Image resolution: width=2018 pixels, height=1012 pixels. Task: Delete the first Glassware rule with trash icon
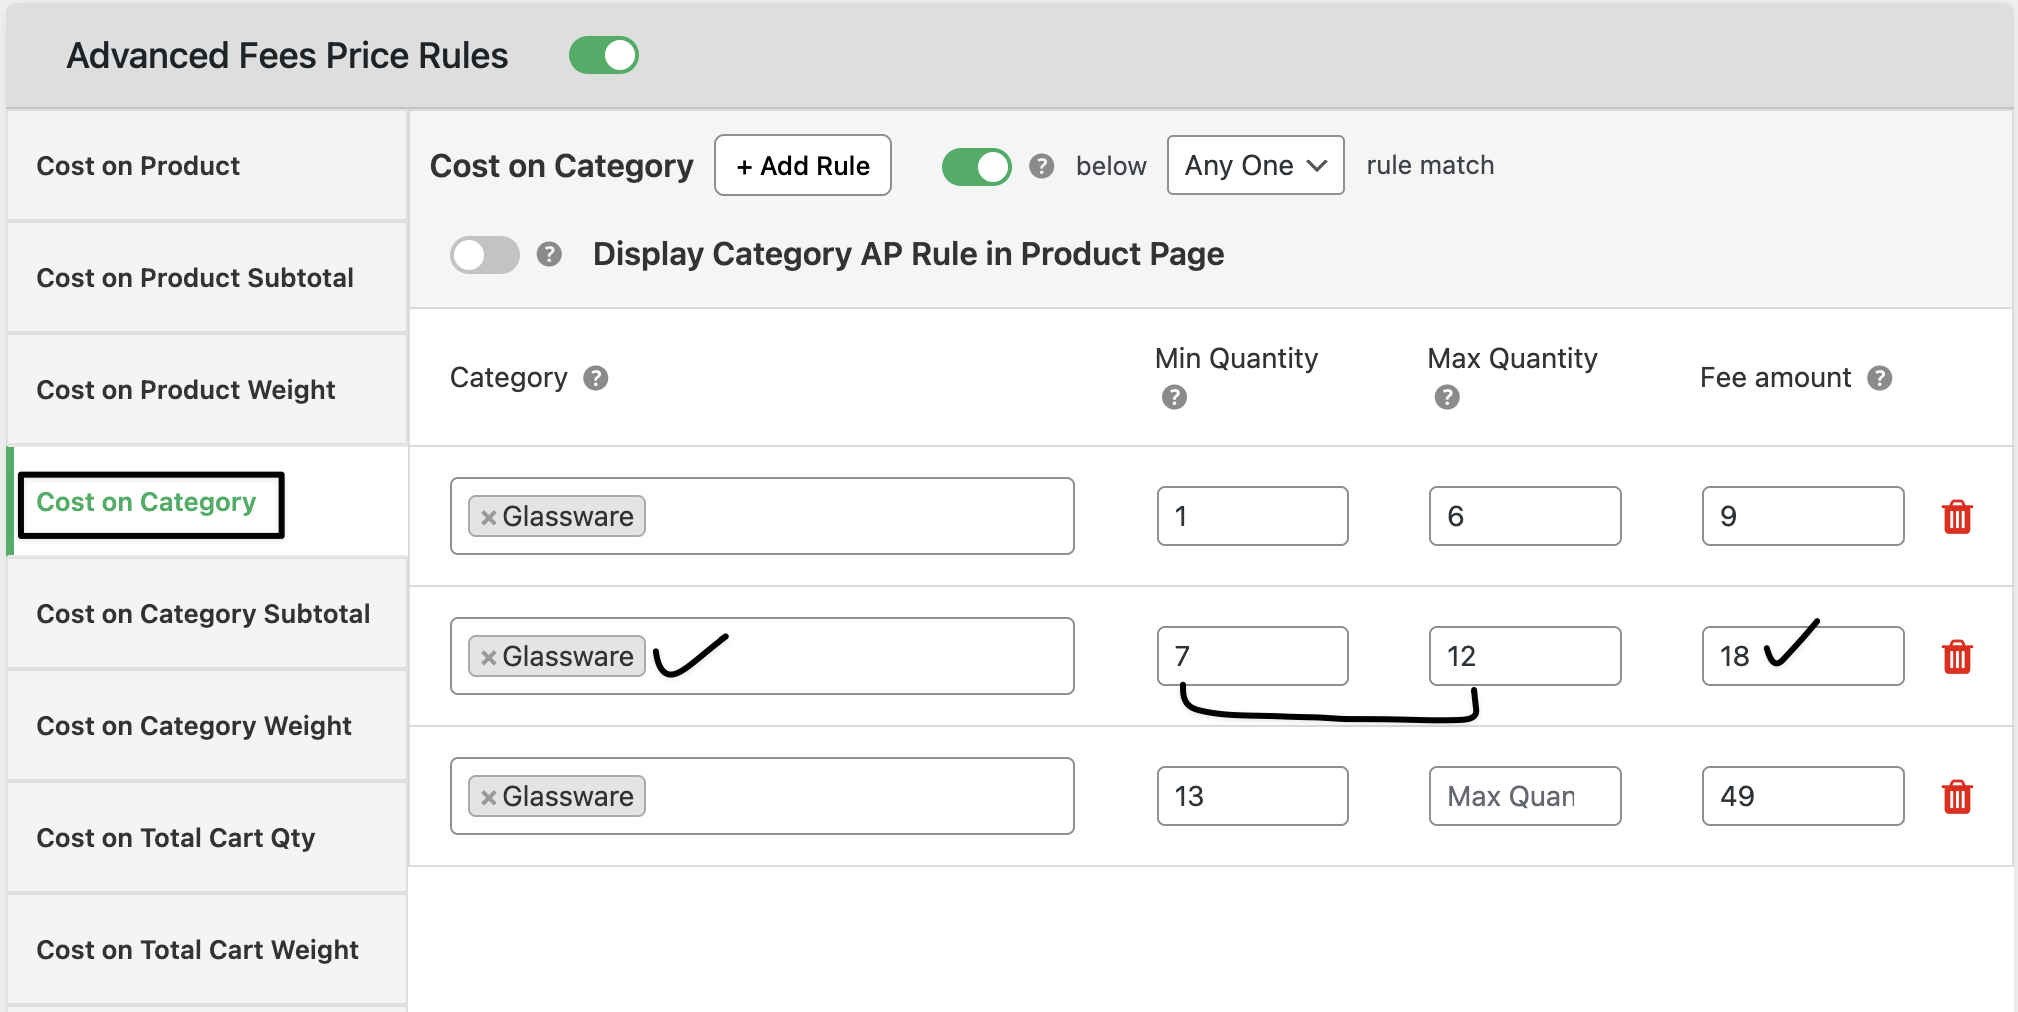click(x=1956, y=517)
